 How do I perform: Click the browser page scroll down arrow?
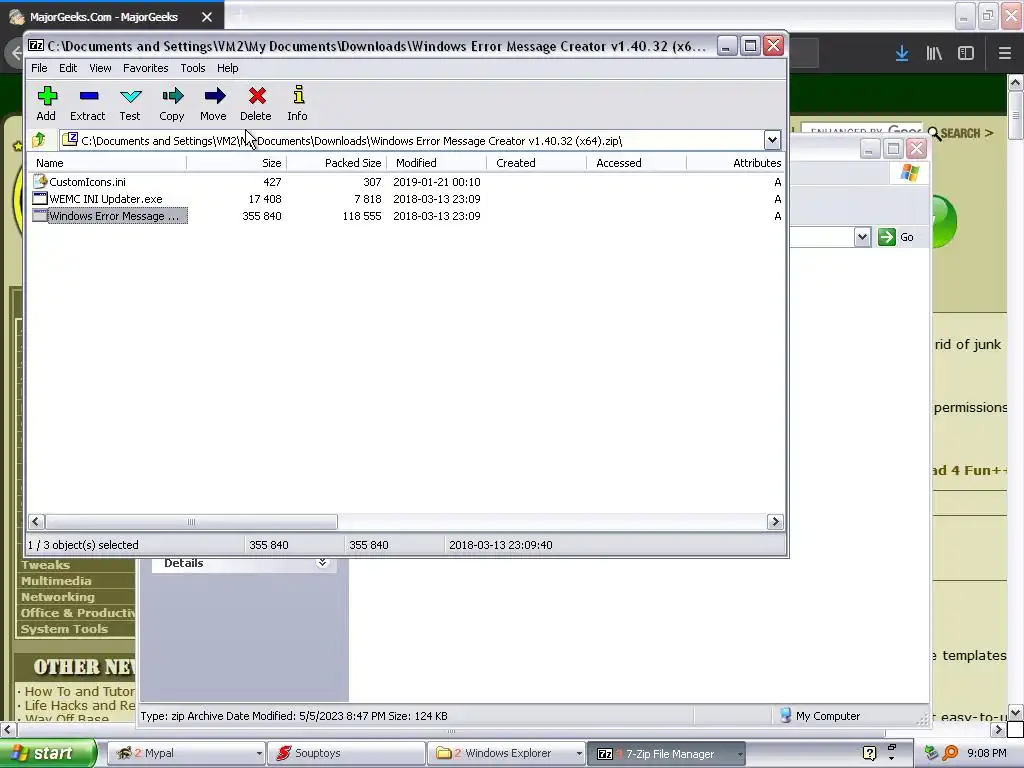pos(1015,712)
